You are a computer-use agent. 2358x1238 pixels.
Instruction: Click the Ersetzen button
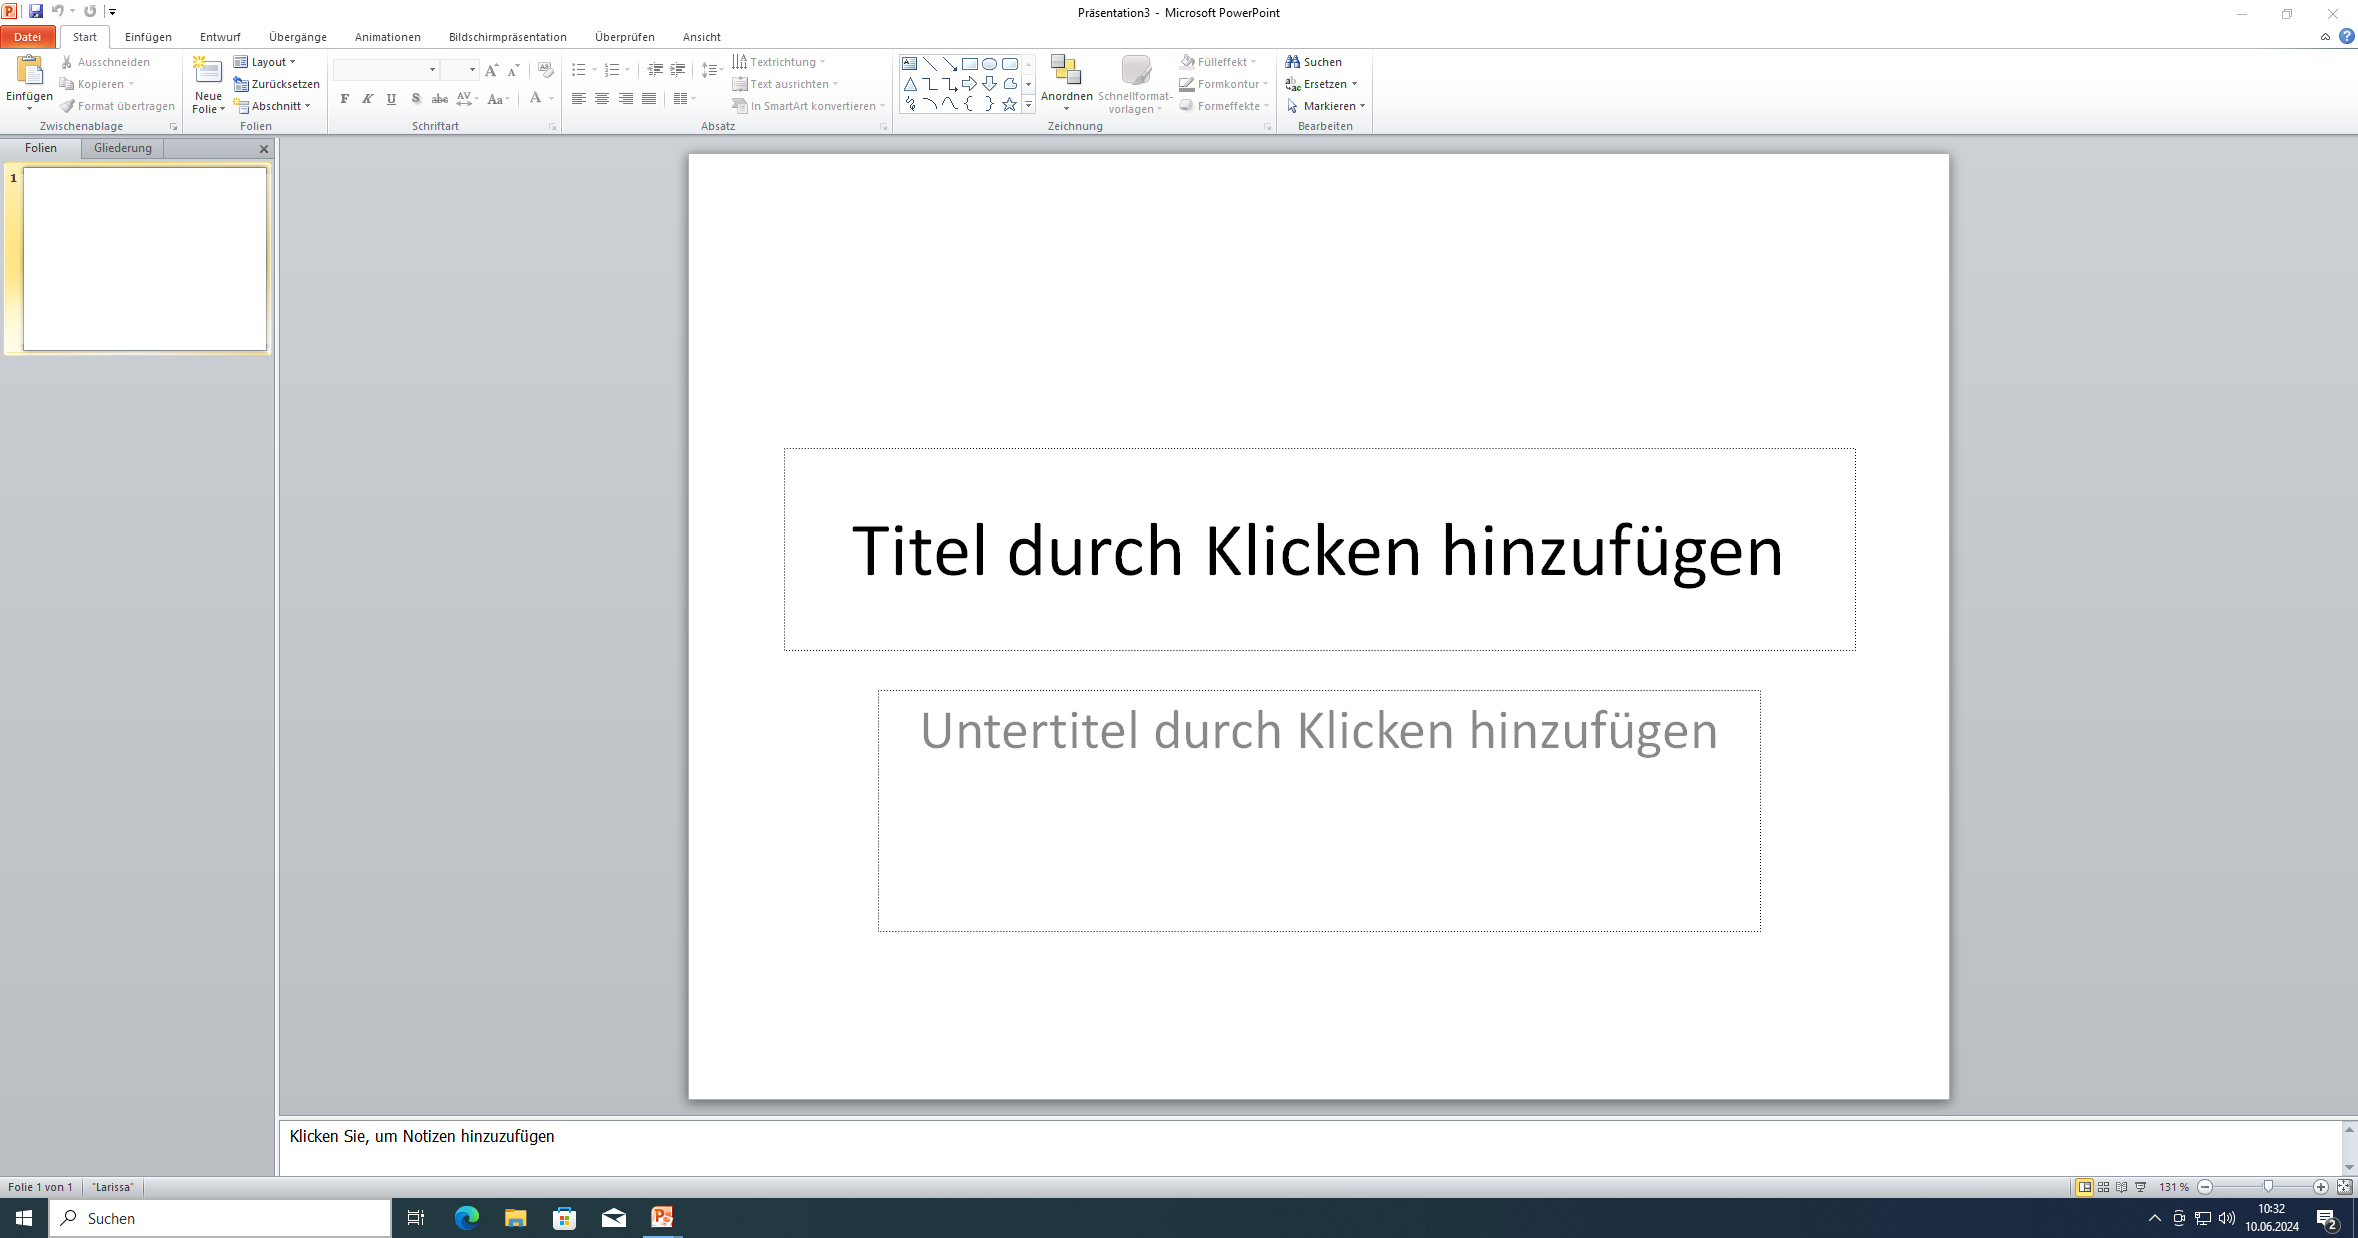pyautogui.click(x=1322, y=84)
